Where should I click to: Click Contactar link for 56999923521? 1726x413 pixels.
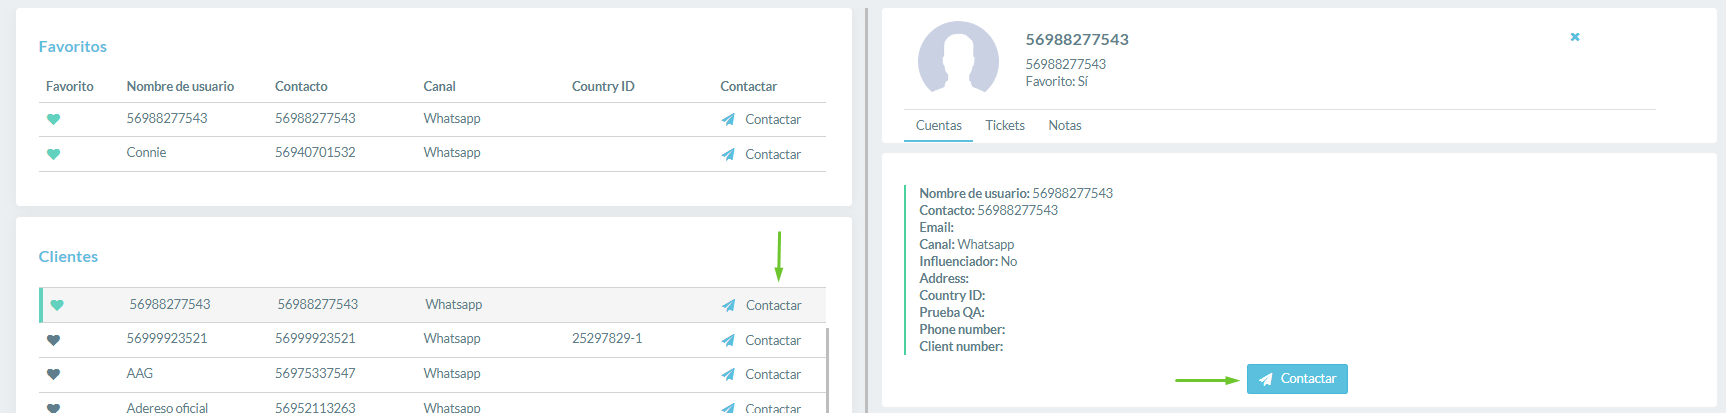pos(773,340)
